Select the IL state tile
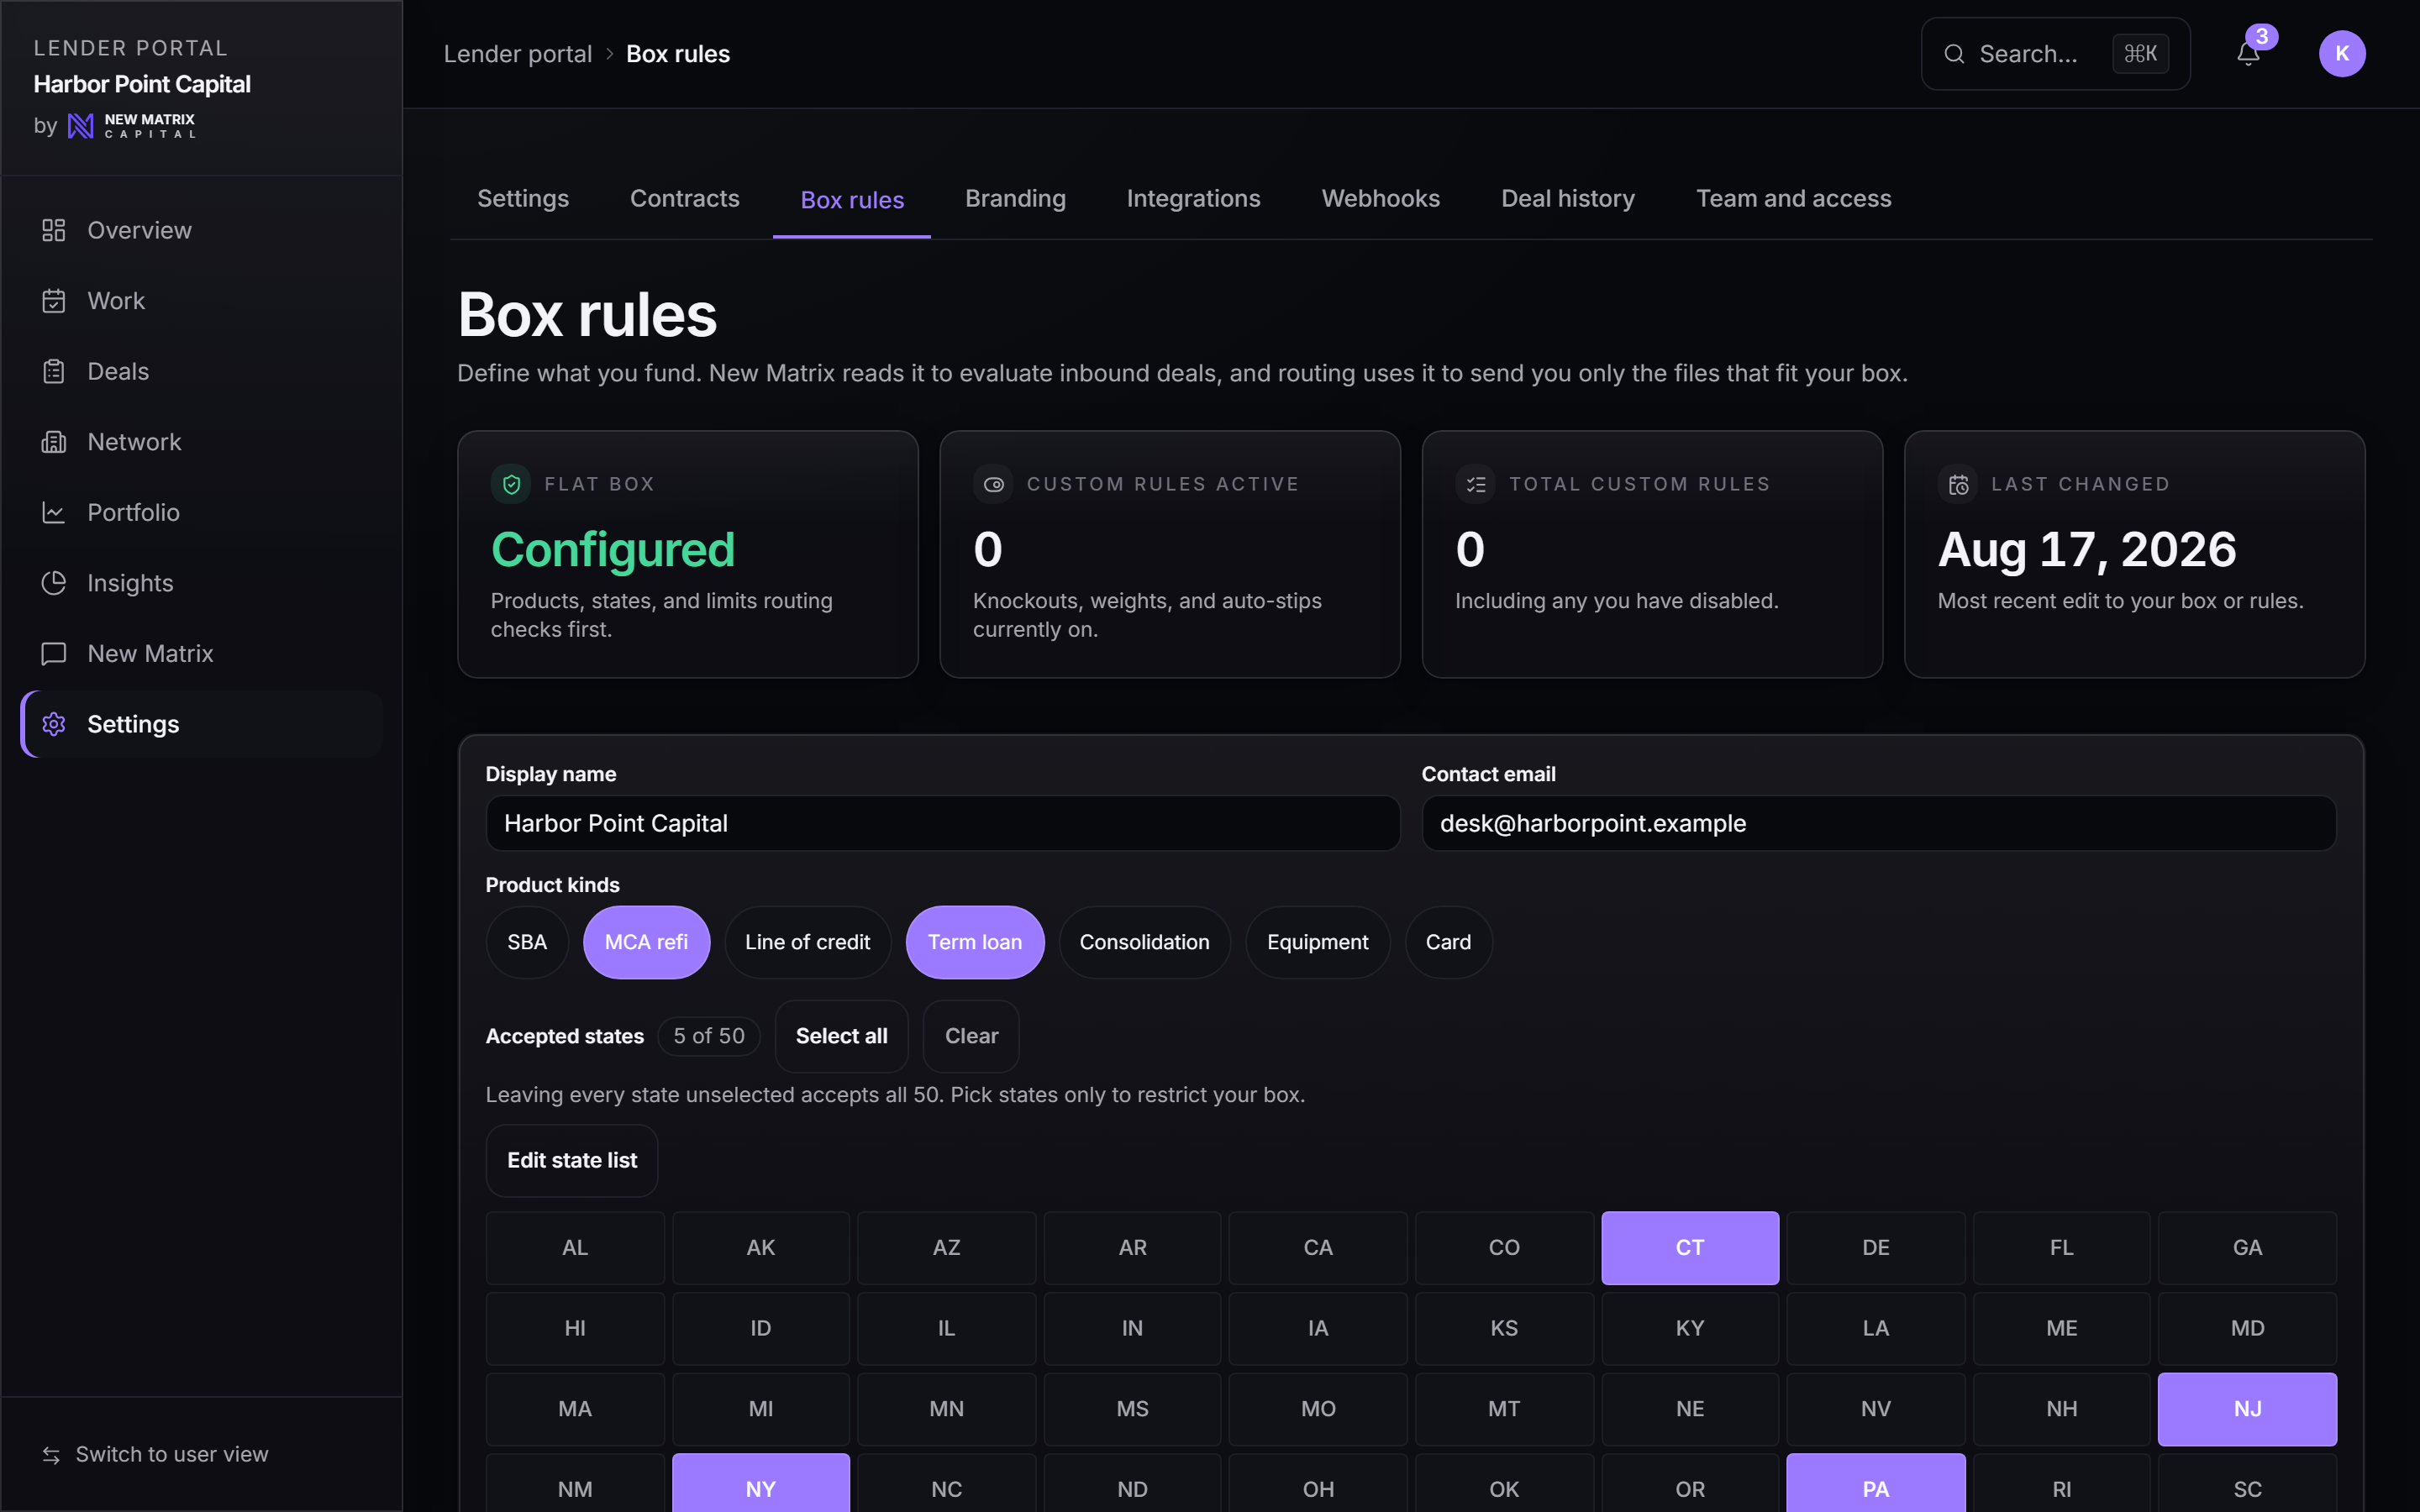The height and width of the screenshot is (1512, 2420). pyautogui.click(x=946, y=1328)
